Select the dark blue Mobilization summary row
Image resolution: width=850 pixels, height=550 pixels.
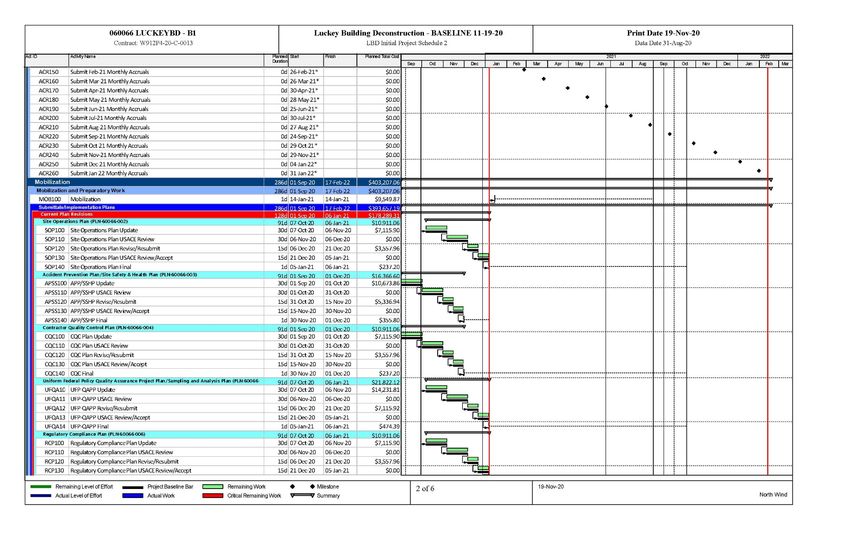(215, 183)
